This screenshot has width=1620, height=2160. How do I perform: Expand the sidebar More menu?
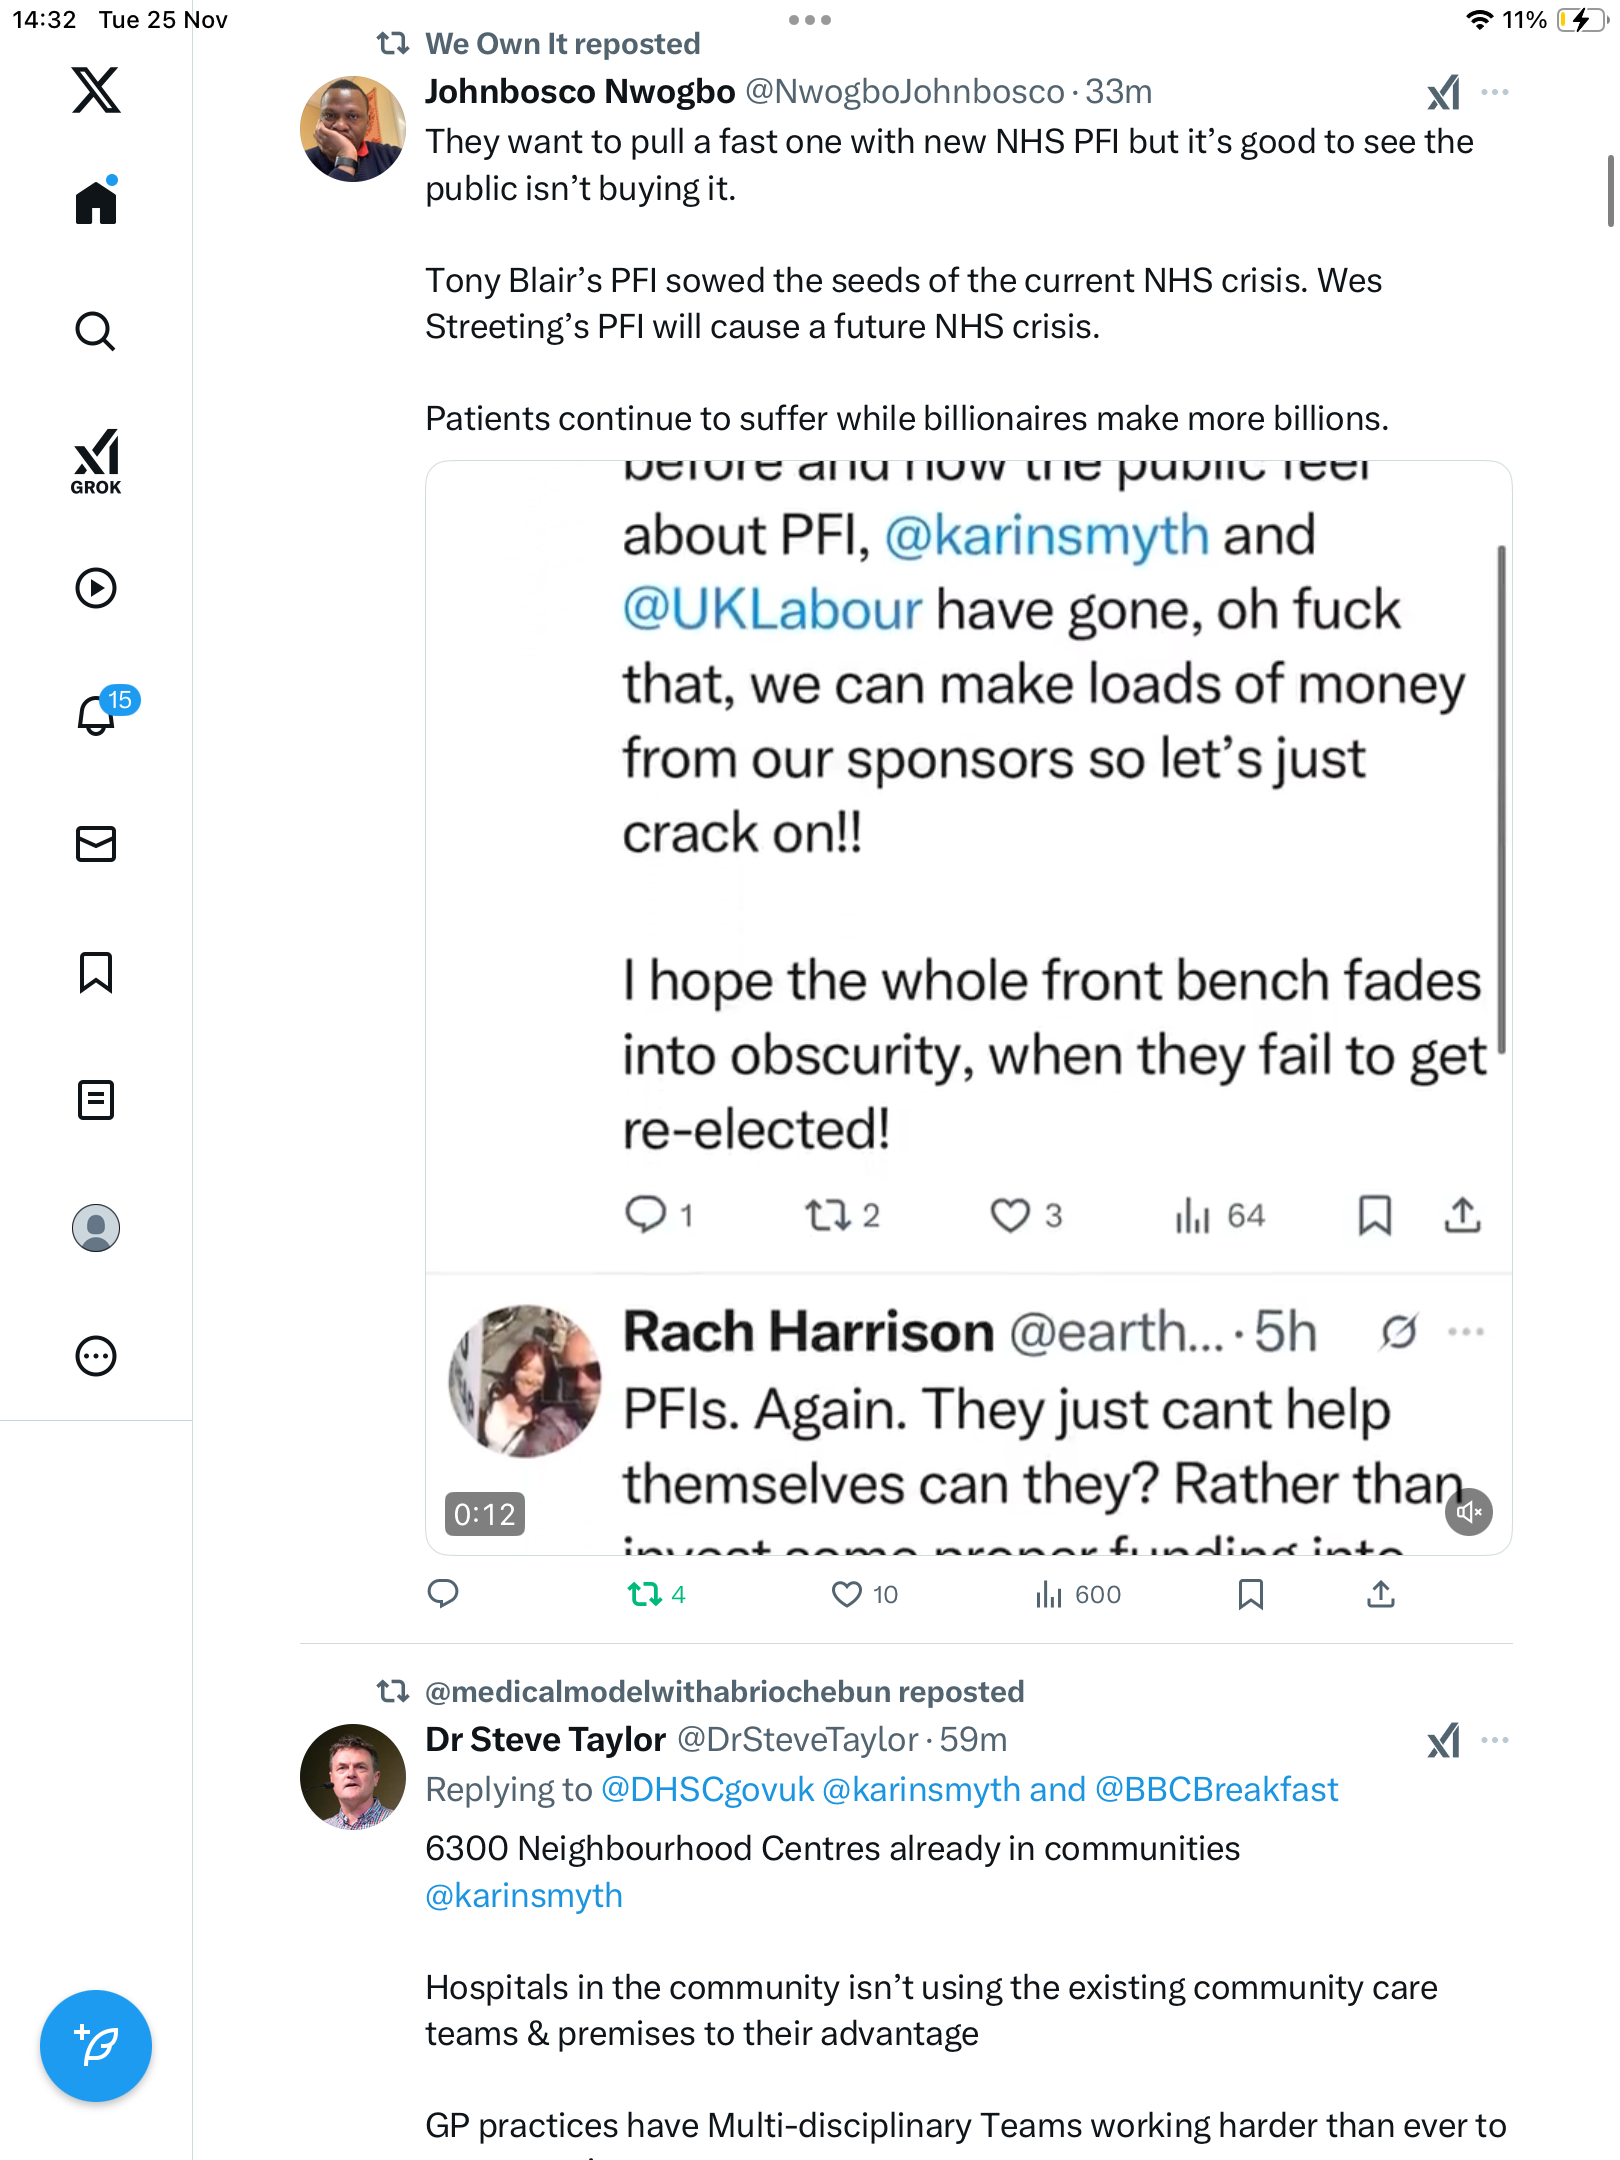tap(96, 1356)
